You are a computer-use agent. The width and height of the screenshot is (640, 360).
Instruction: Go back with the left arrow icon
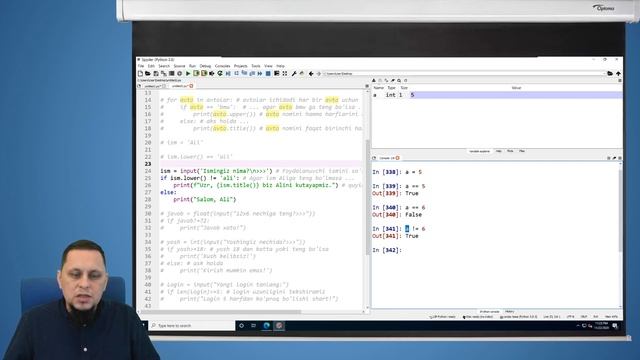[311, 73]
